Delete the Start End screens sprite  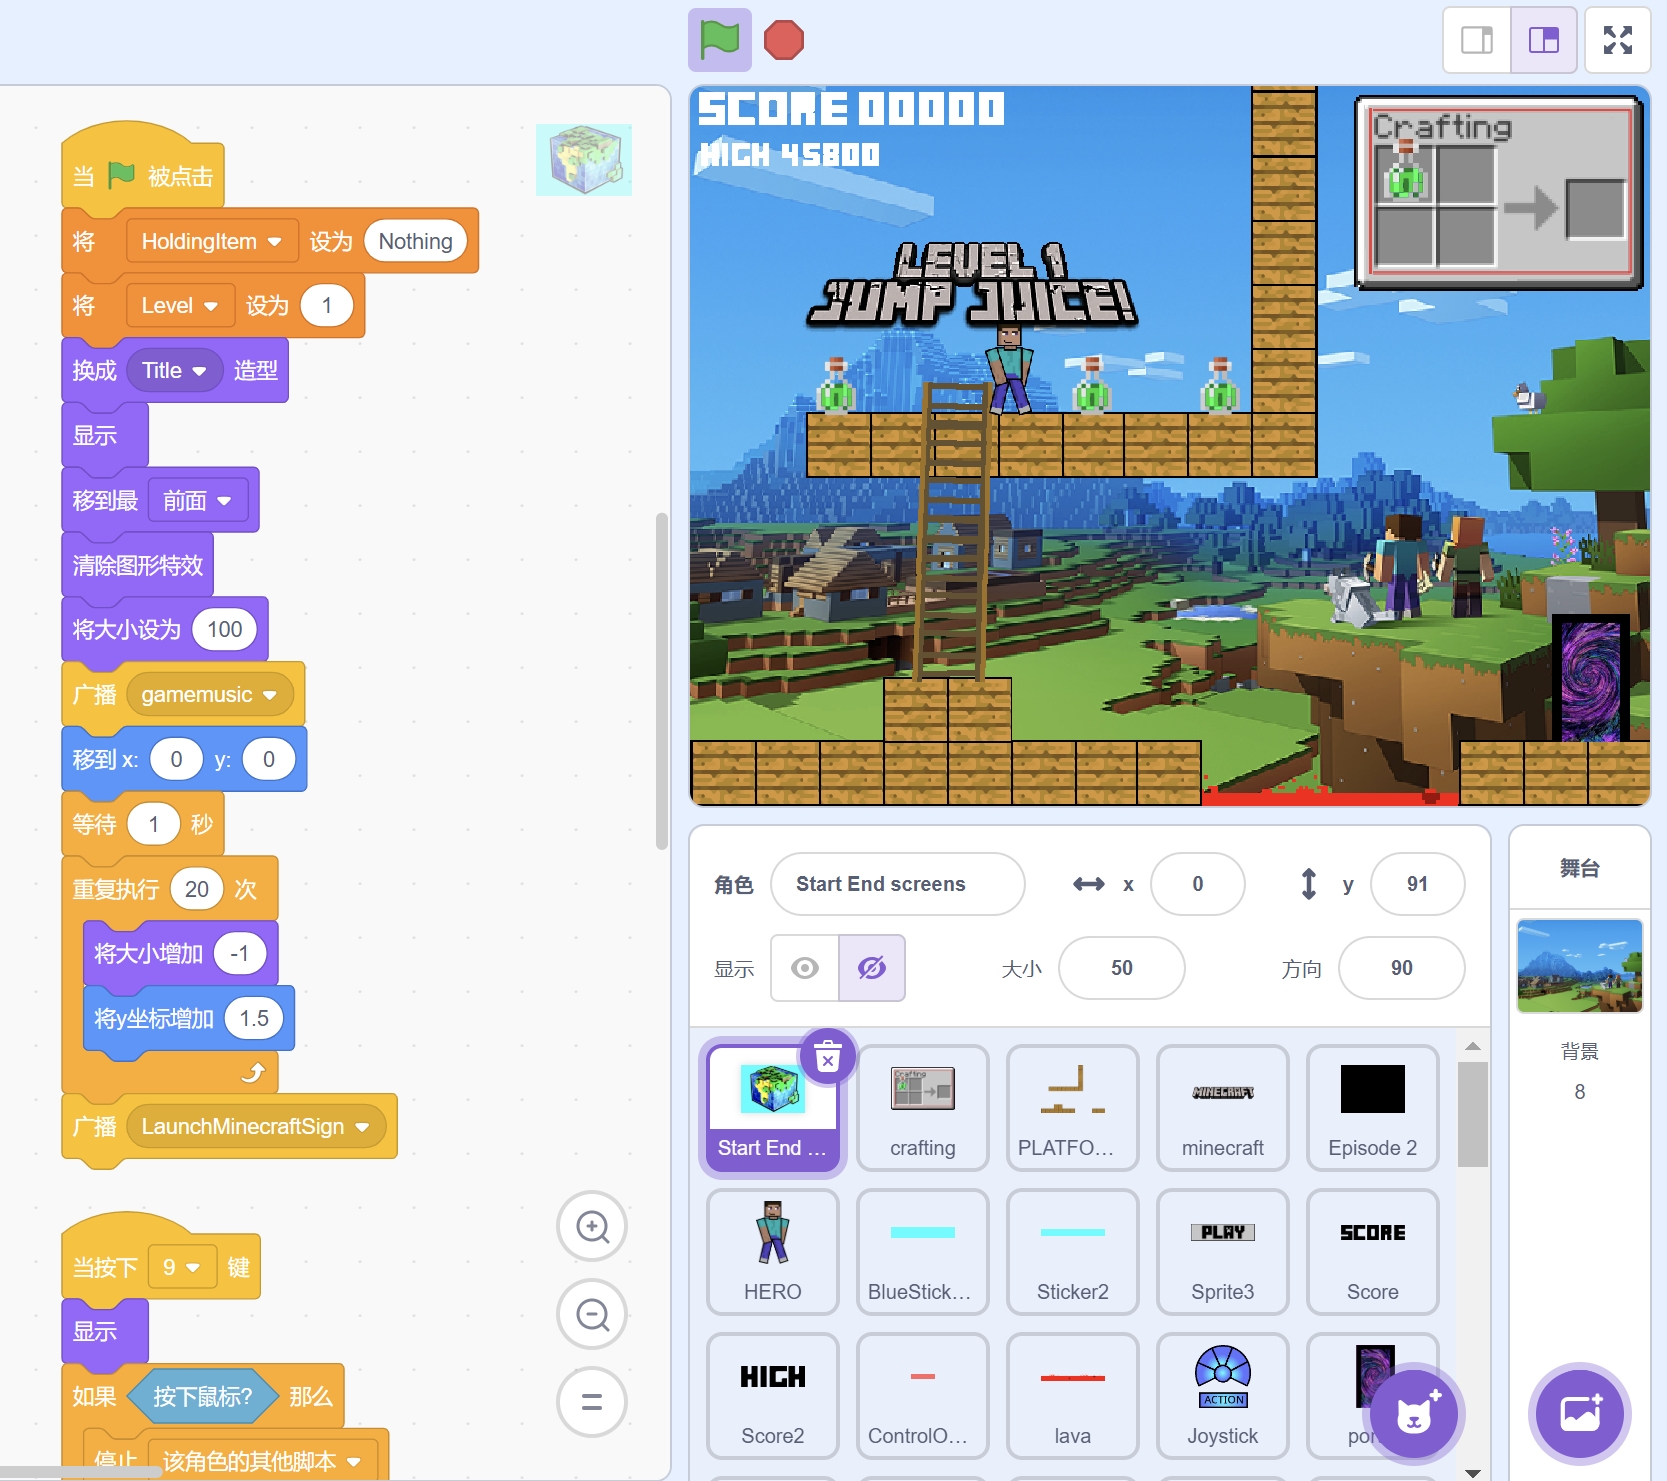(827, 1056)
